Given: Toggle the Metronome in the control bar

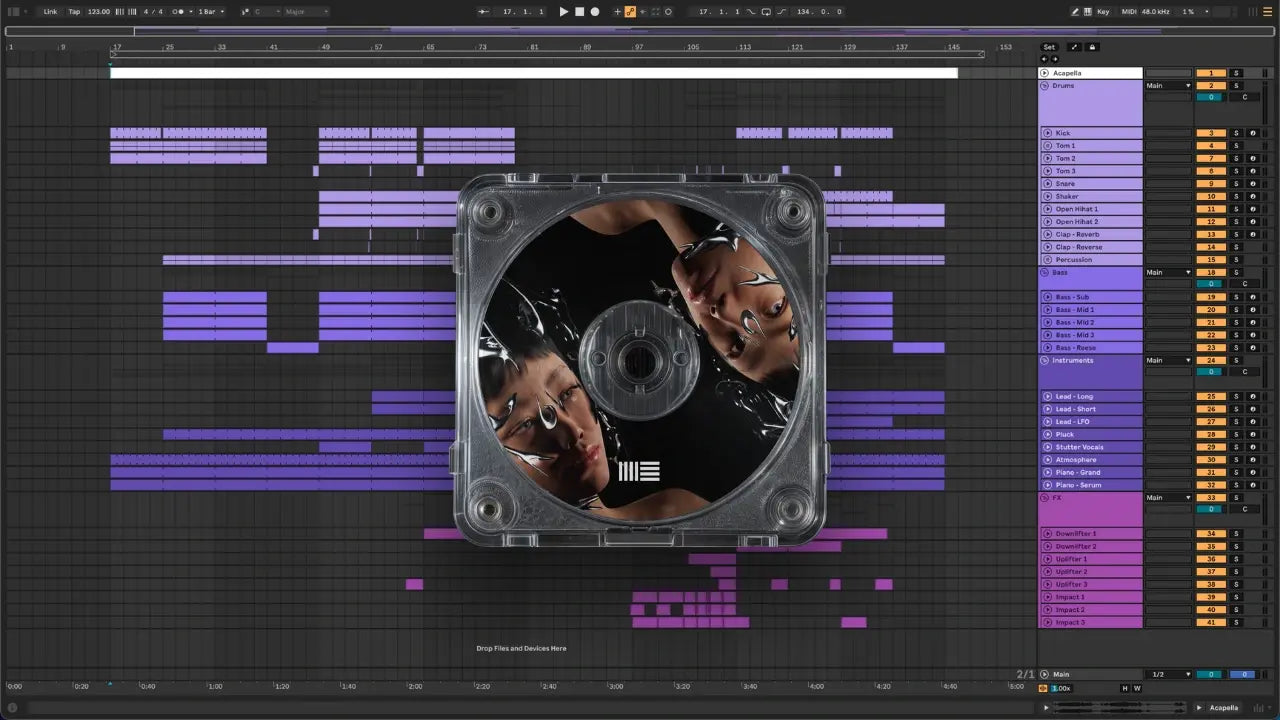Looking at the screenshot, I should (178, 12).
